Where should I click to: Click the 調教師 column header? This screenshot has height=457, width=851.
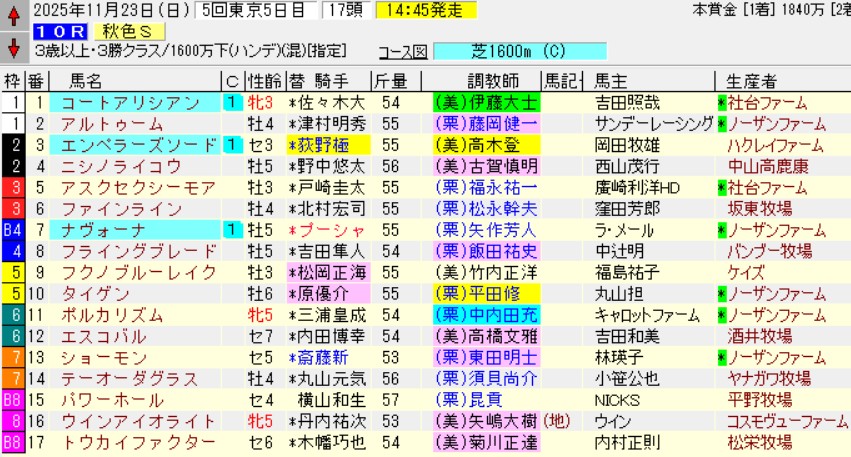pyautogui.click(x=484, y=81)
